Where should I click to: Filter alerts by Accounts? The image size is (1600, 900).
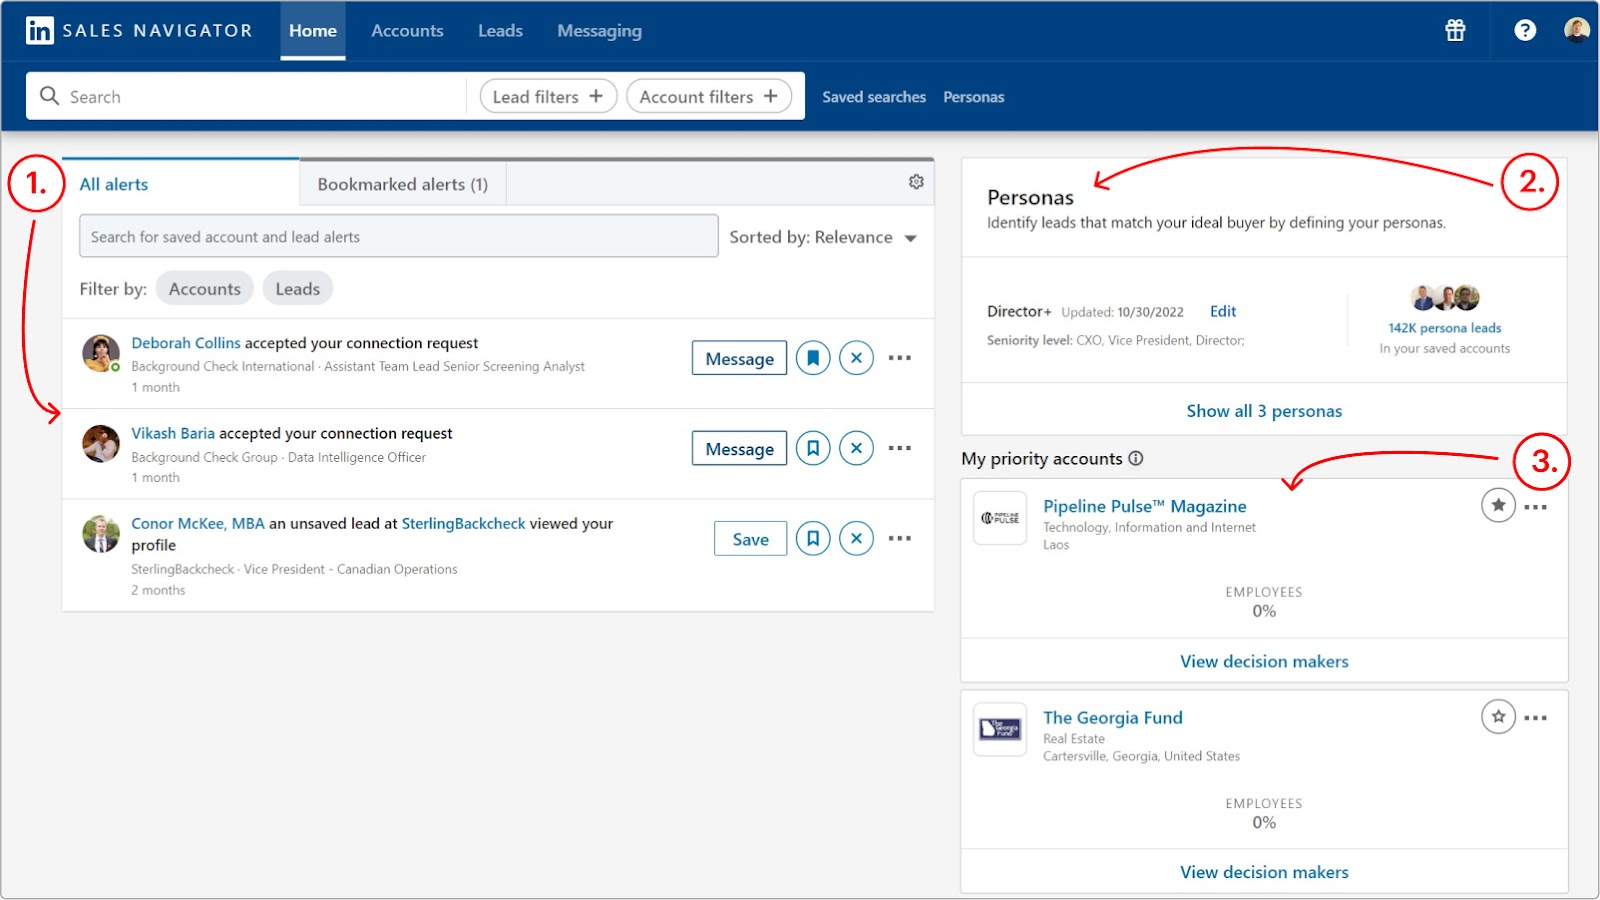point(205,289)
